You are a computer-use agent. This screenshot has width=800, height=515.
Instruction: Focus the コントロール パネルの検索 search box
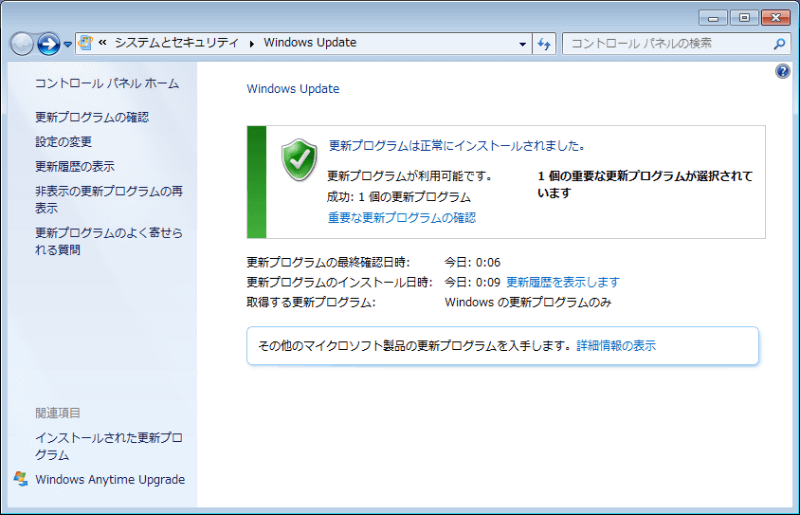668,44
